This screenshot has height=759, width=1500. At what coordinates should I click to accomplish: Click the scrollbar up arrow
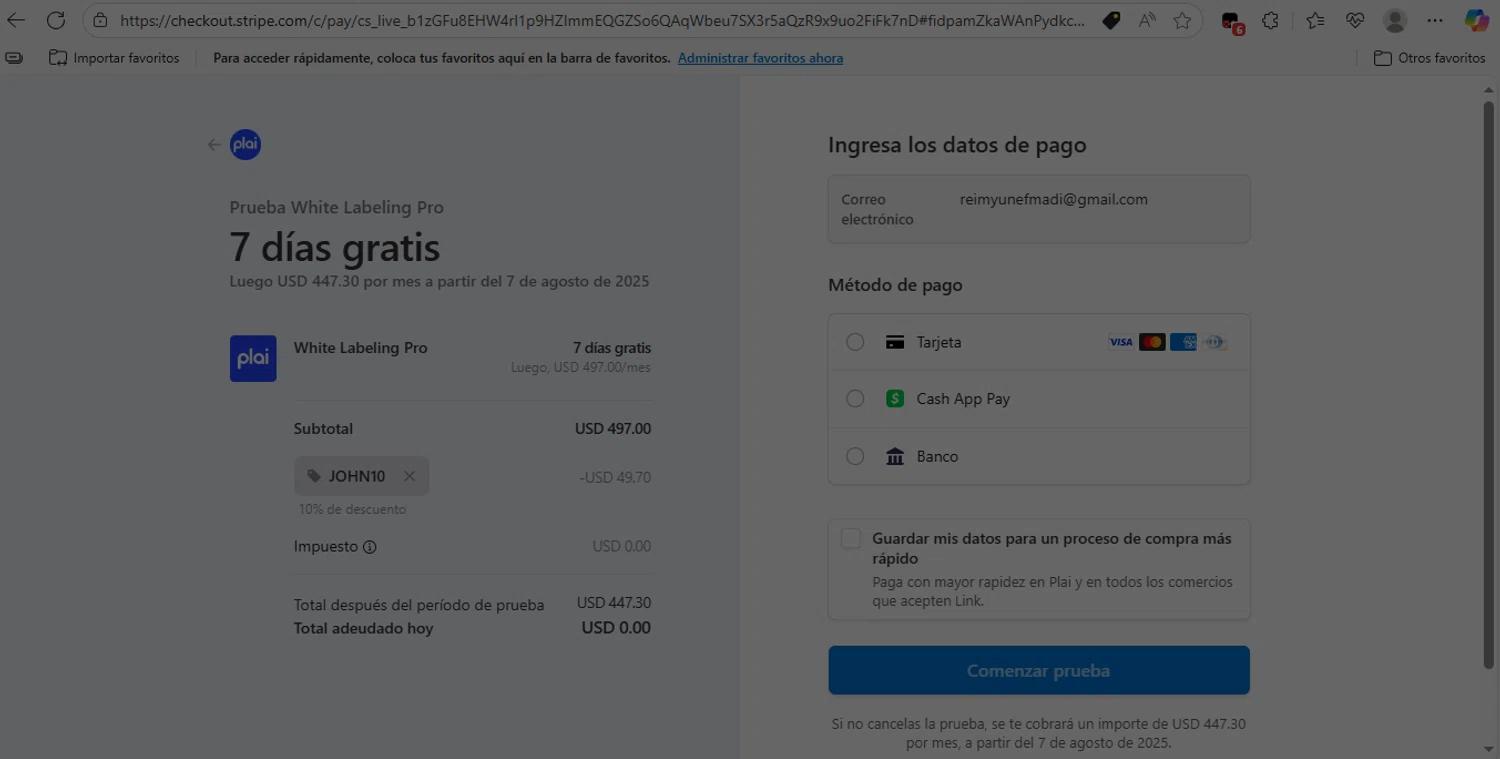(x=1490, y=89)
